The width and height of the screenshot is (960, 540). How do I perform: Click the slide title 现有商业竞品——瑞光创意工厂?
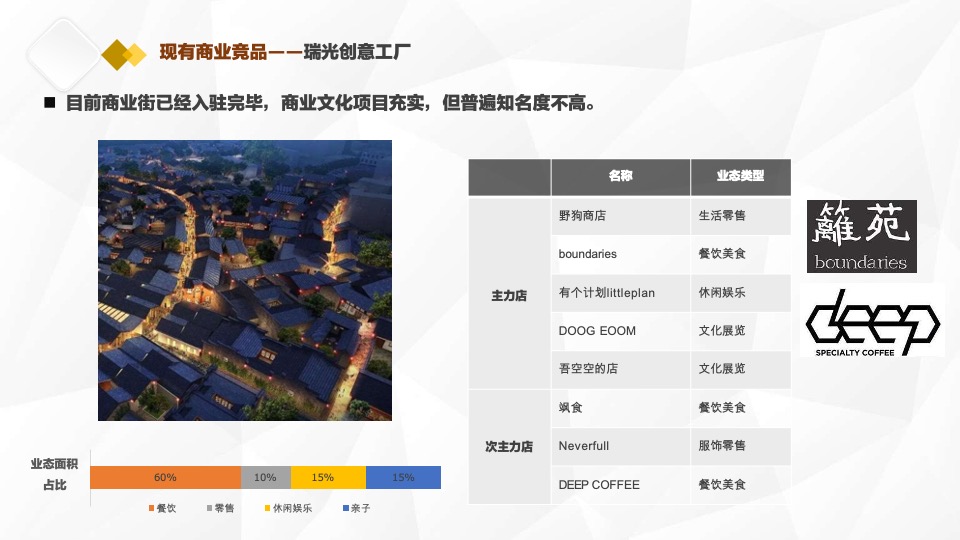coord(285,52)
